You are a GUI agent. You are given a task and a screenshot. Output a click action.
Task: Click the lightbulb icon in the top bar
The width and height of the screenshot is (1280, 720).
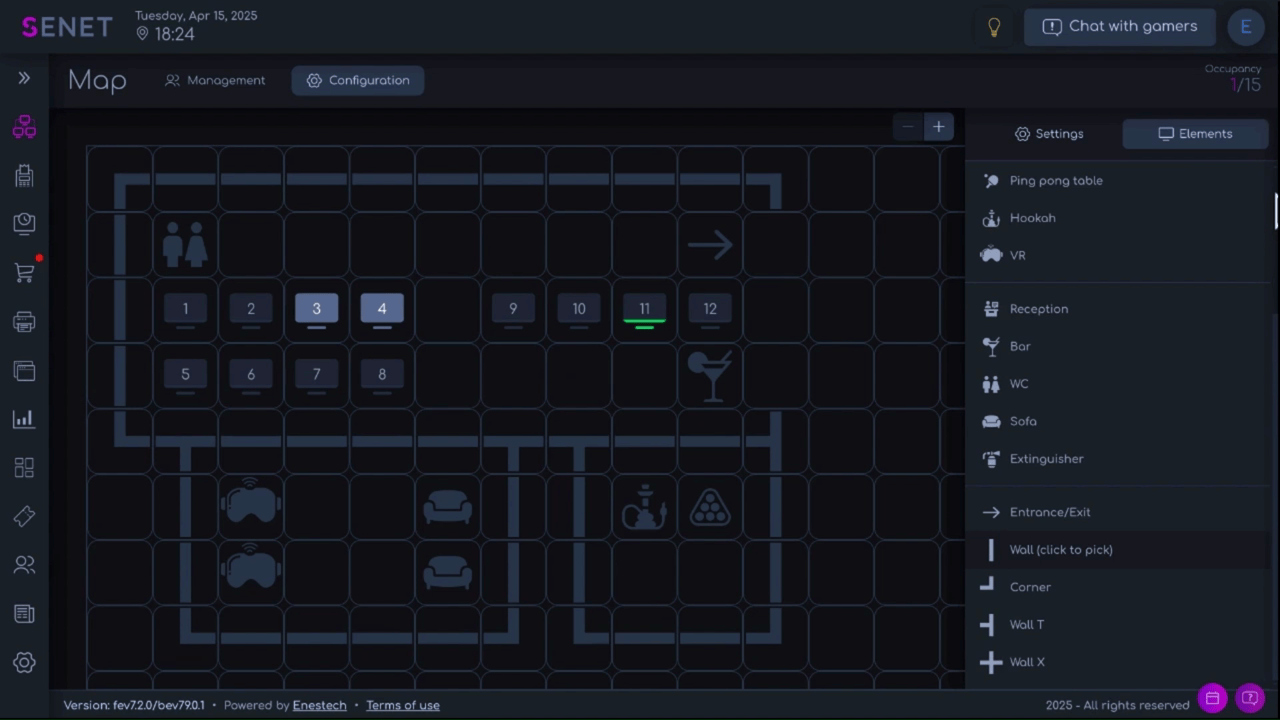tap(994, 26)
